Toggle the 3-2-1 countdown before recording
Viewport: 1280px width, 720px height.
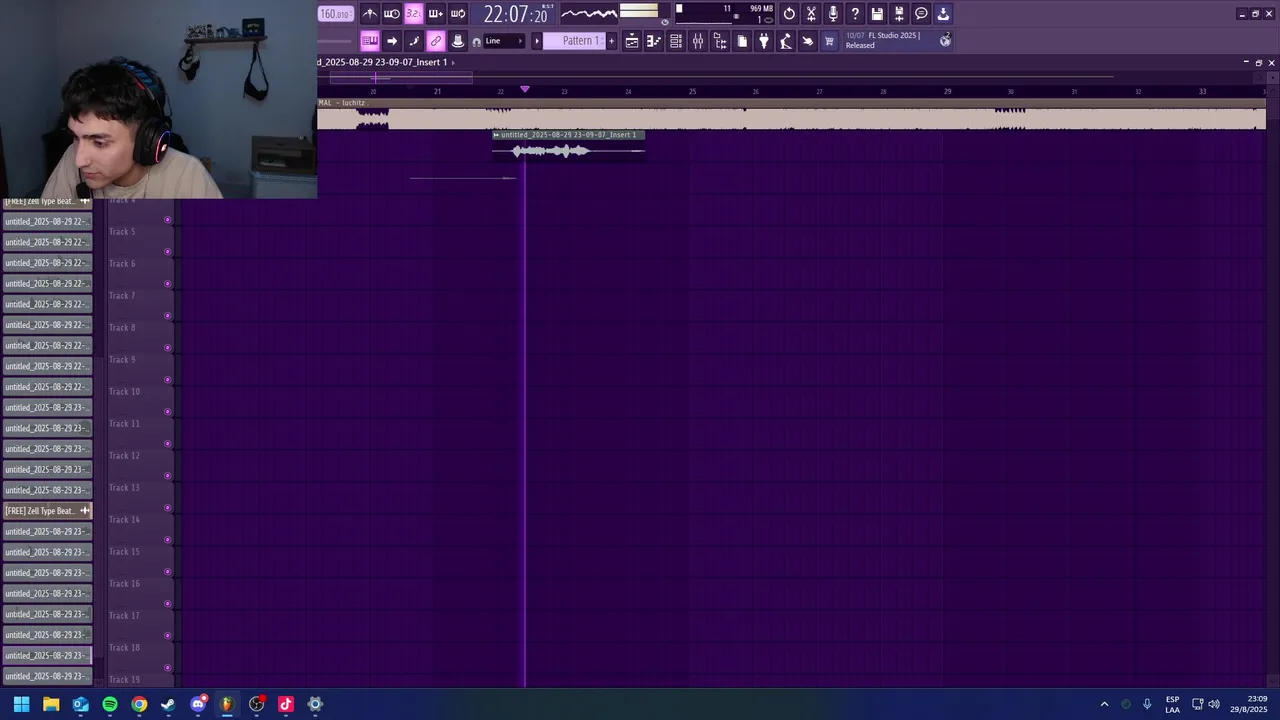pos(413,14)
